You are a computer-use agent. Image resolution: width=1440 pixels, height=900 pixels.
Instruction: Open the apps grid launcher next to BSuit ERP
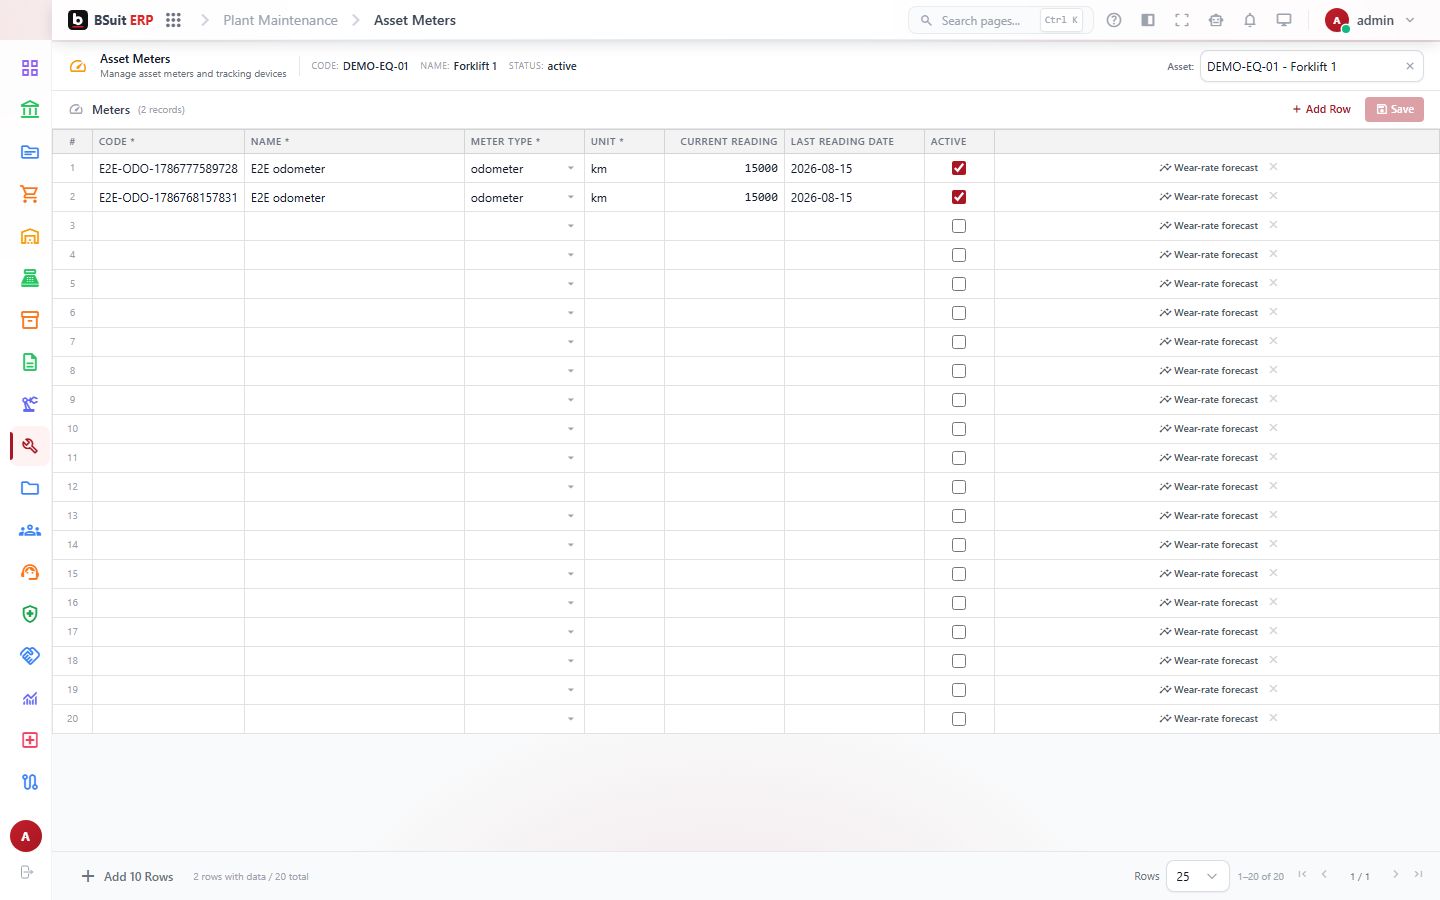pyautogui.click(x=173, y=20)
